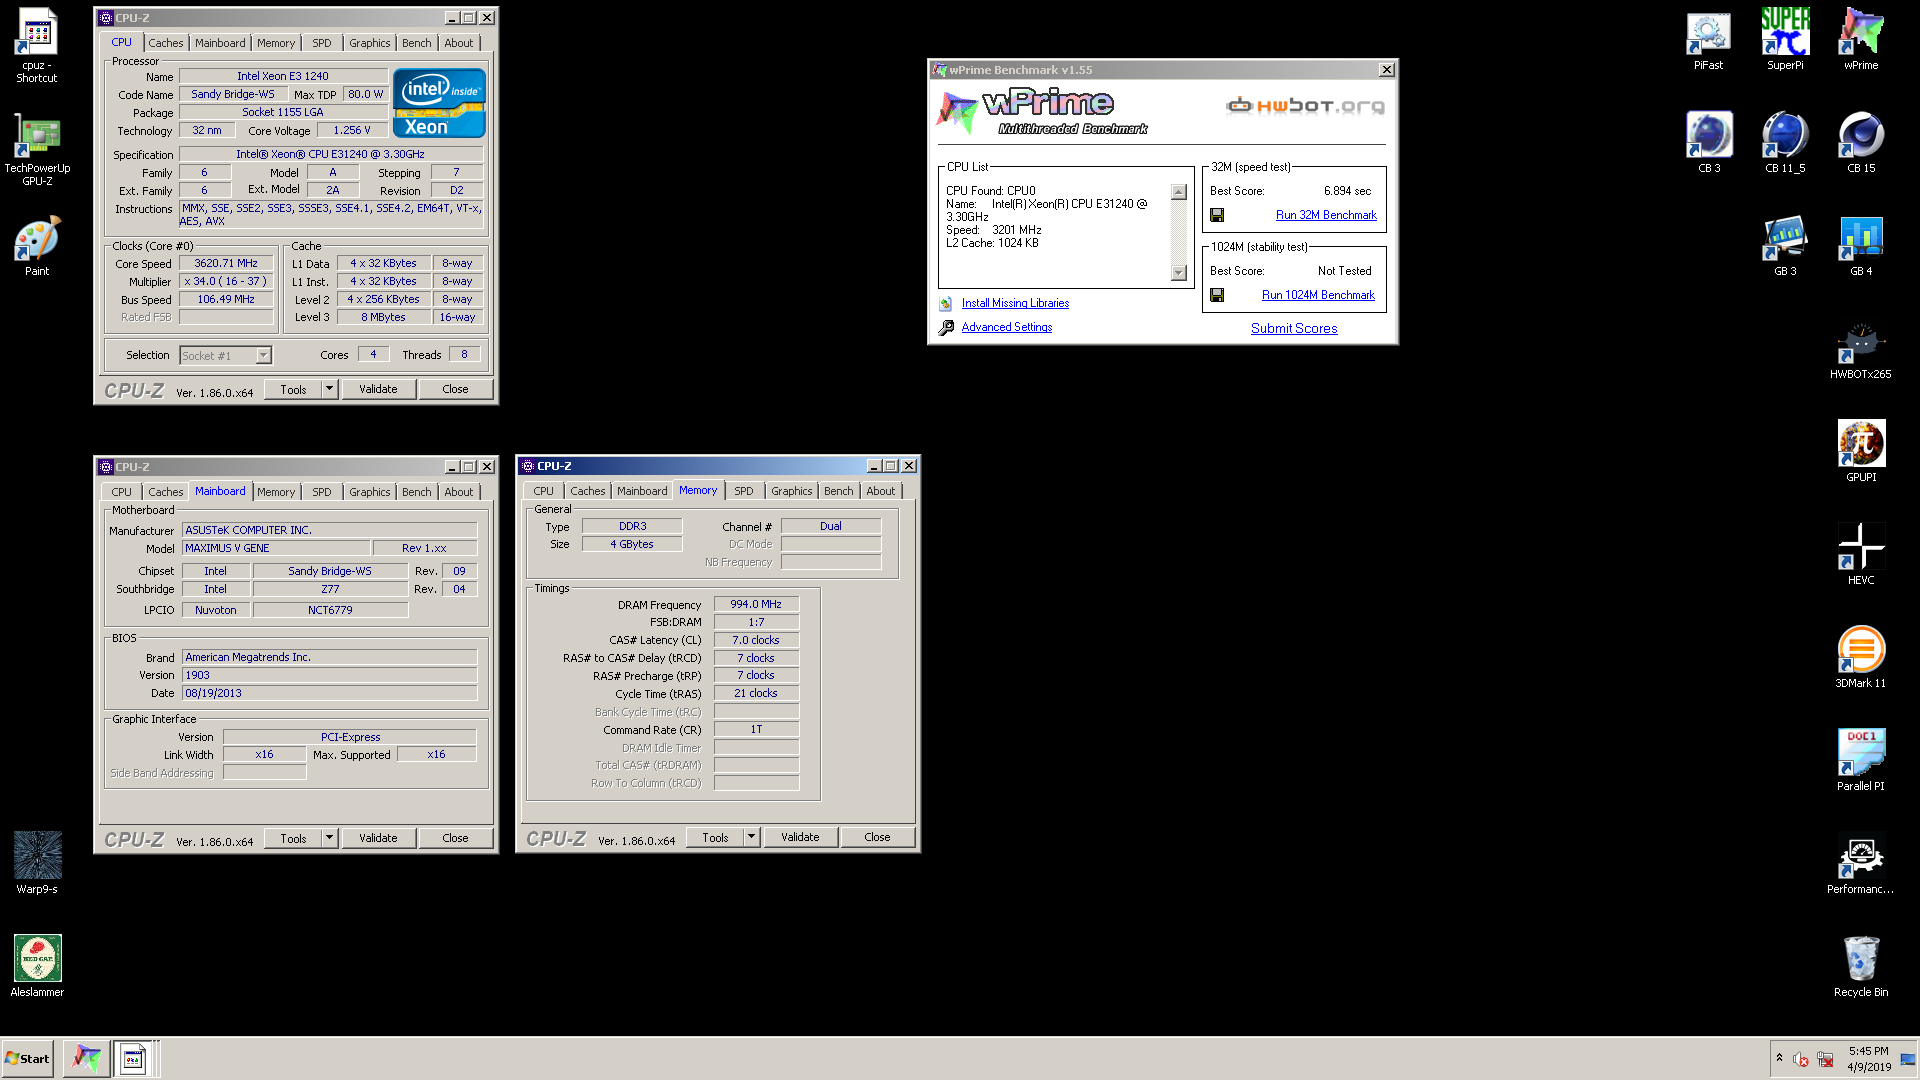1920x1080 pixels.
Task: Open the CB 15 Cinebench icon
Action: pos(1861,142)
